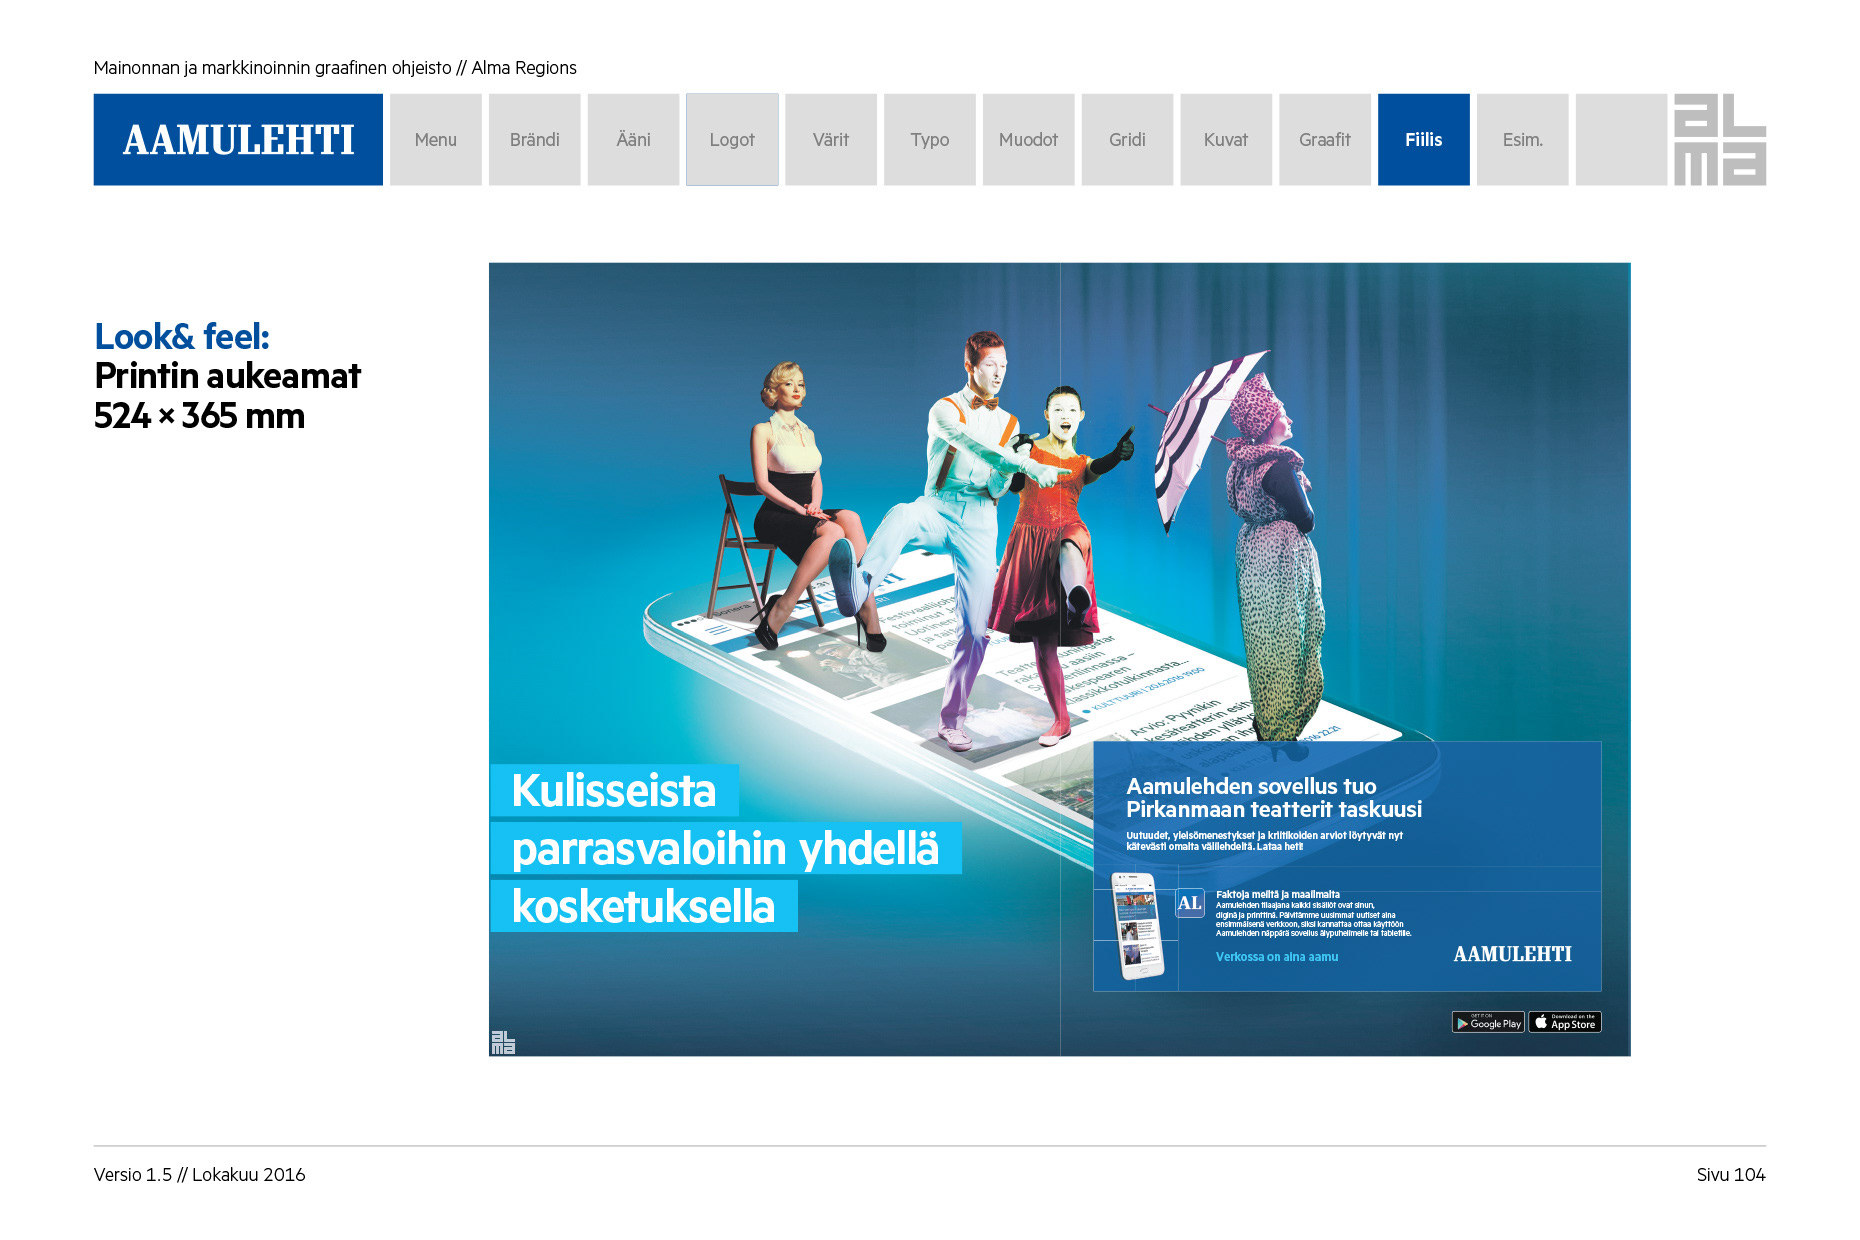1860x1240 pixels.
Task: Click the Aamulehden sovellus tuo heading
Action: click(1251, 786)
